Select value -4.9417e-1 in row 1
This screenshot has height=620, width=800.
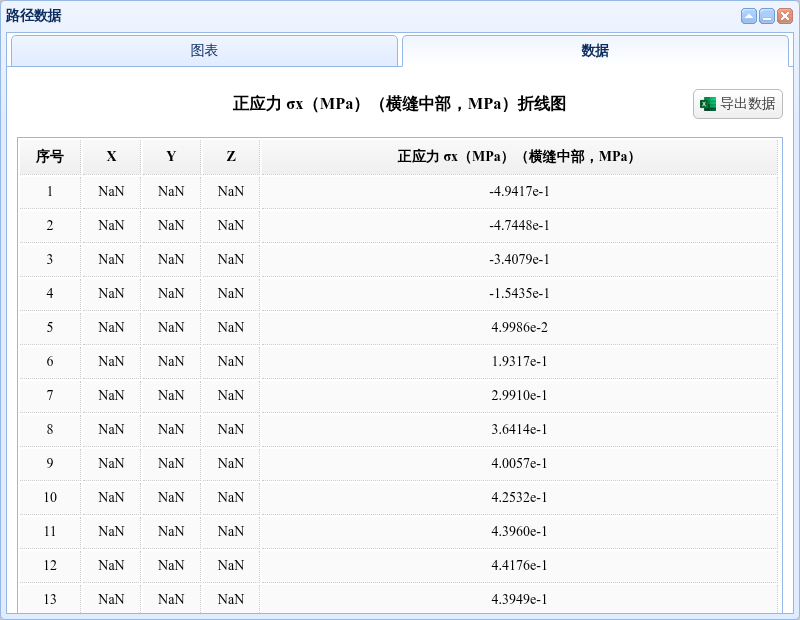519,191
